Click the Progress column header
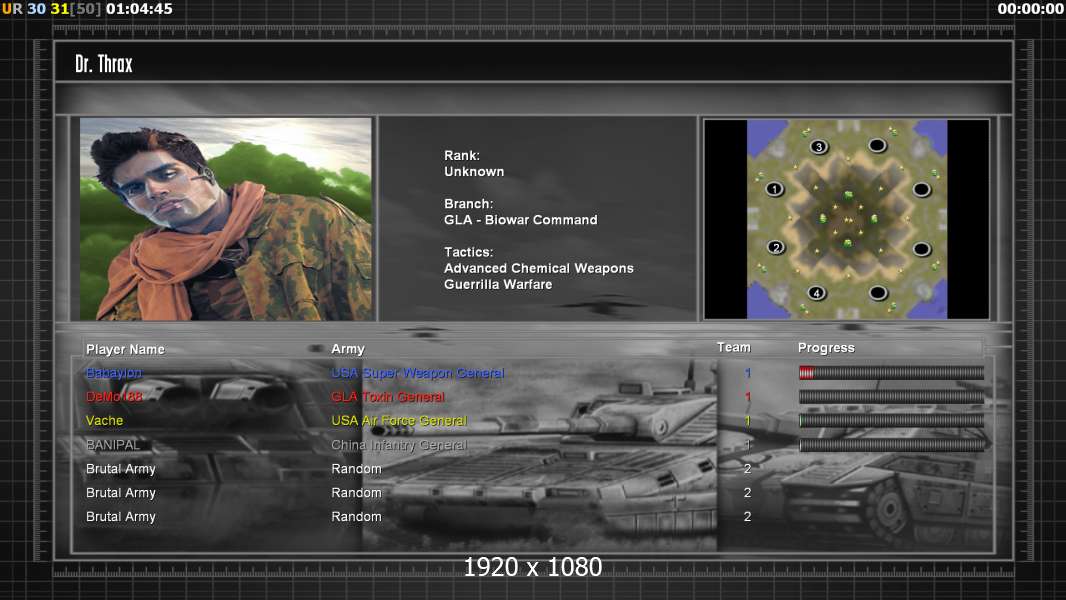The image size is (1066, 600). pos(826,348)
